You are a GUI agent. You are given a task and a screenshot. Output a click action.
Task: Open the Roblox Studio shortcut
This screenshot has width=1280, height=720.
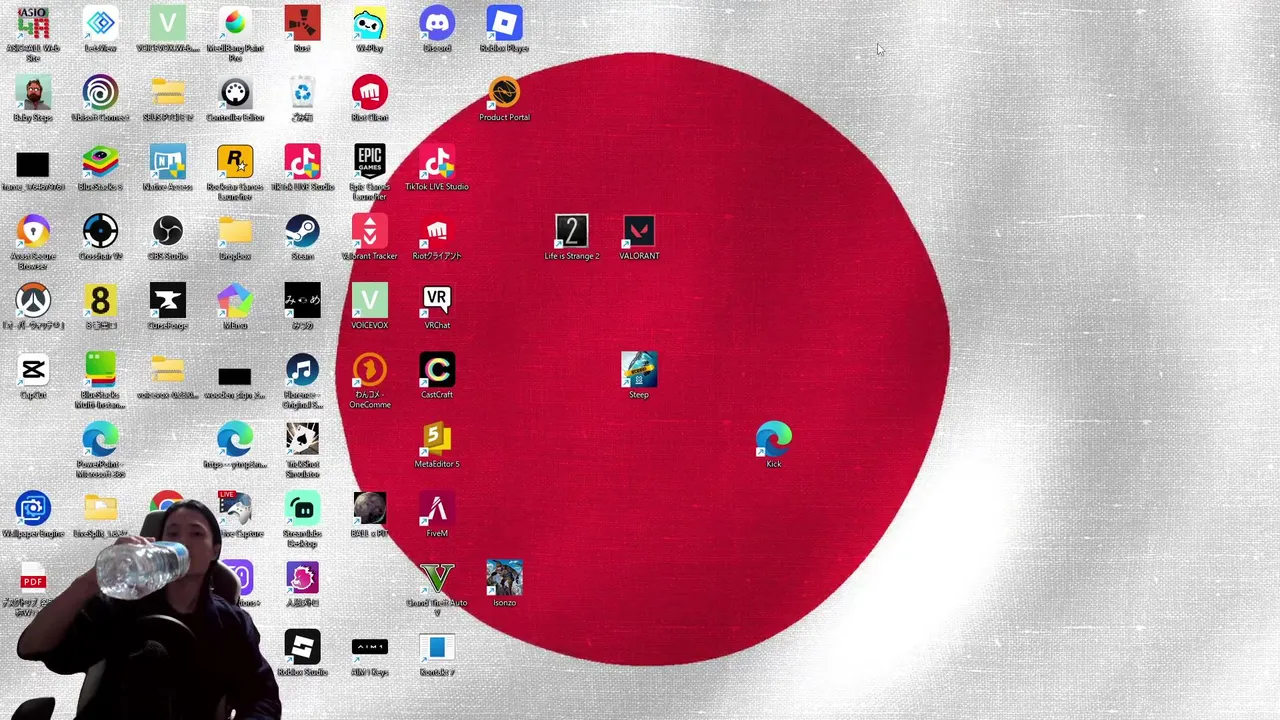(302, 647)
